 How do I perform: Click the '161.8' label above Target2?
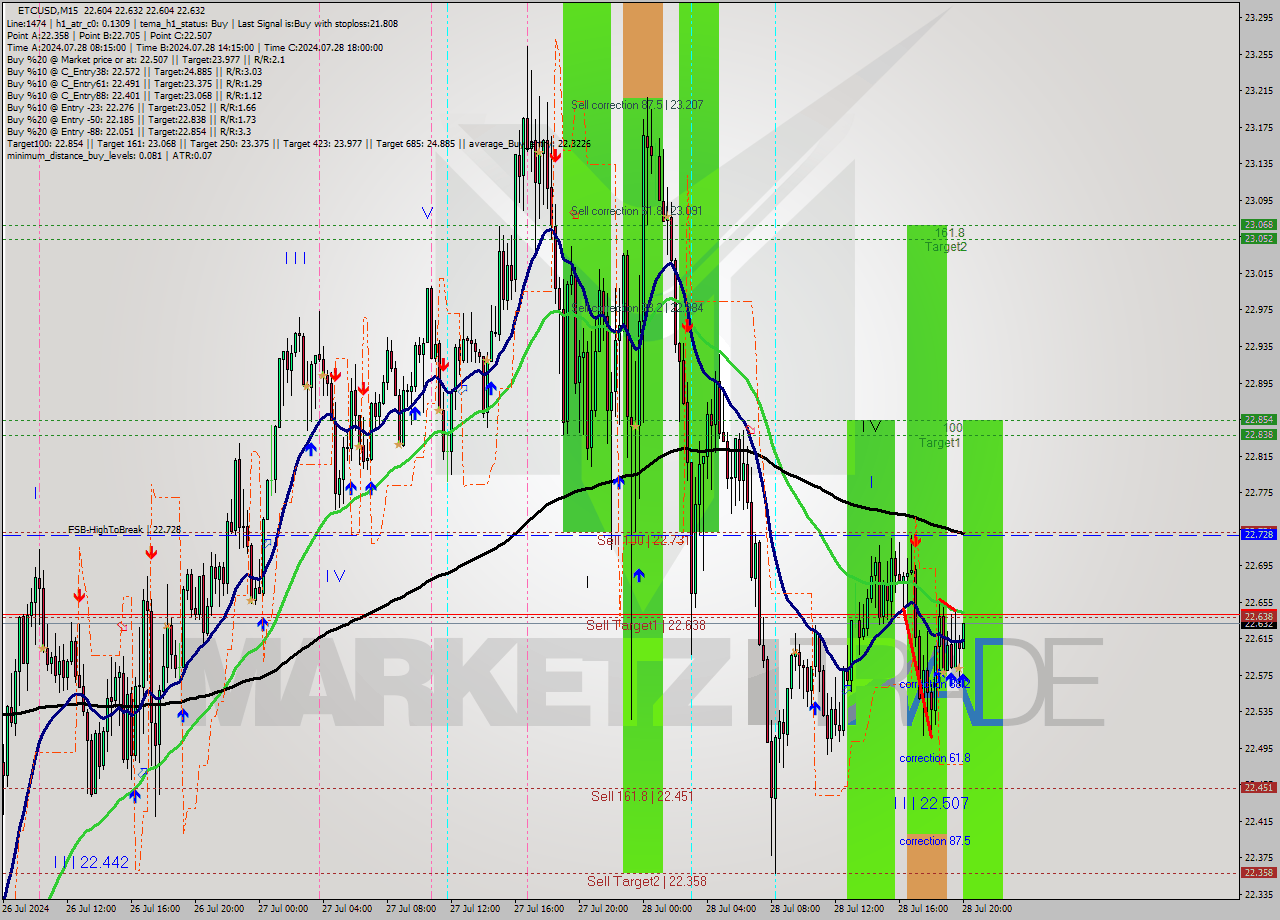point(950,233)
